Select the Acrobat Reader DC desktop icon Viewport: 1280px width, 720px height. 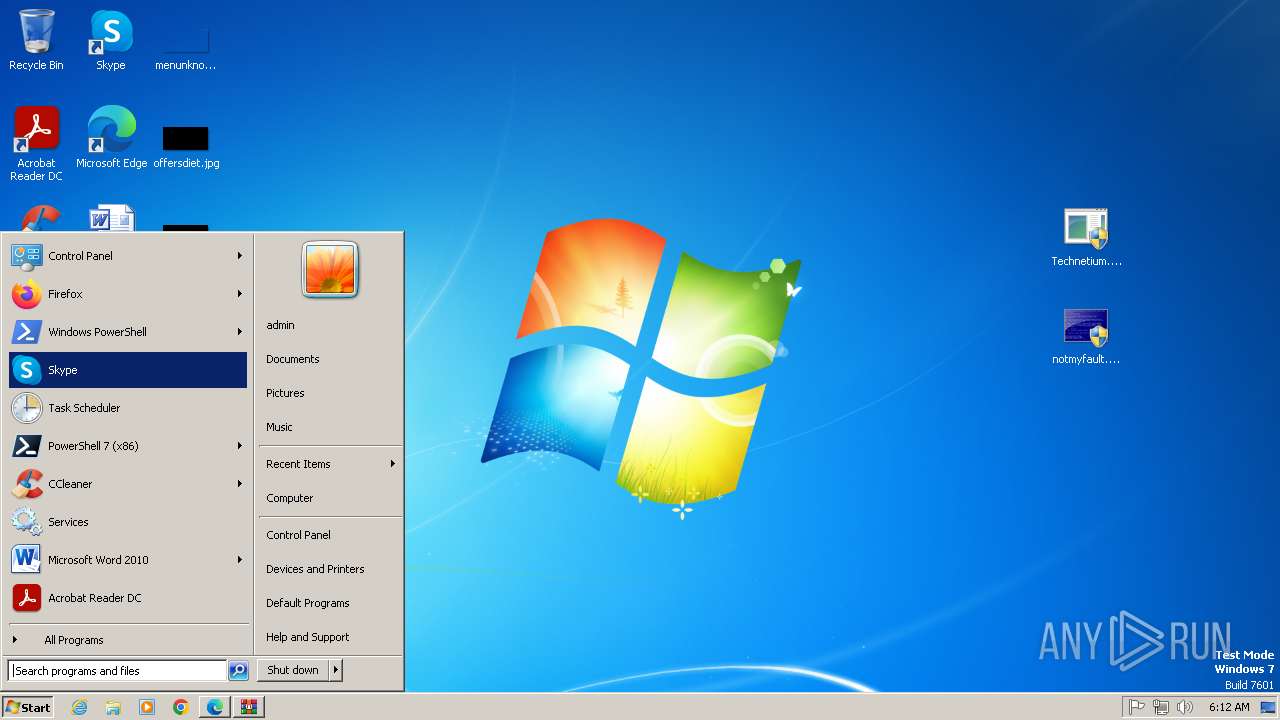tap(36, 143)
